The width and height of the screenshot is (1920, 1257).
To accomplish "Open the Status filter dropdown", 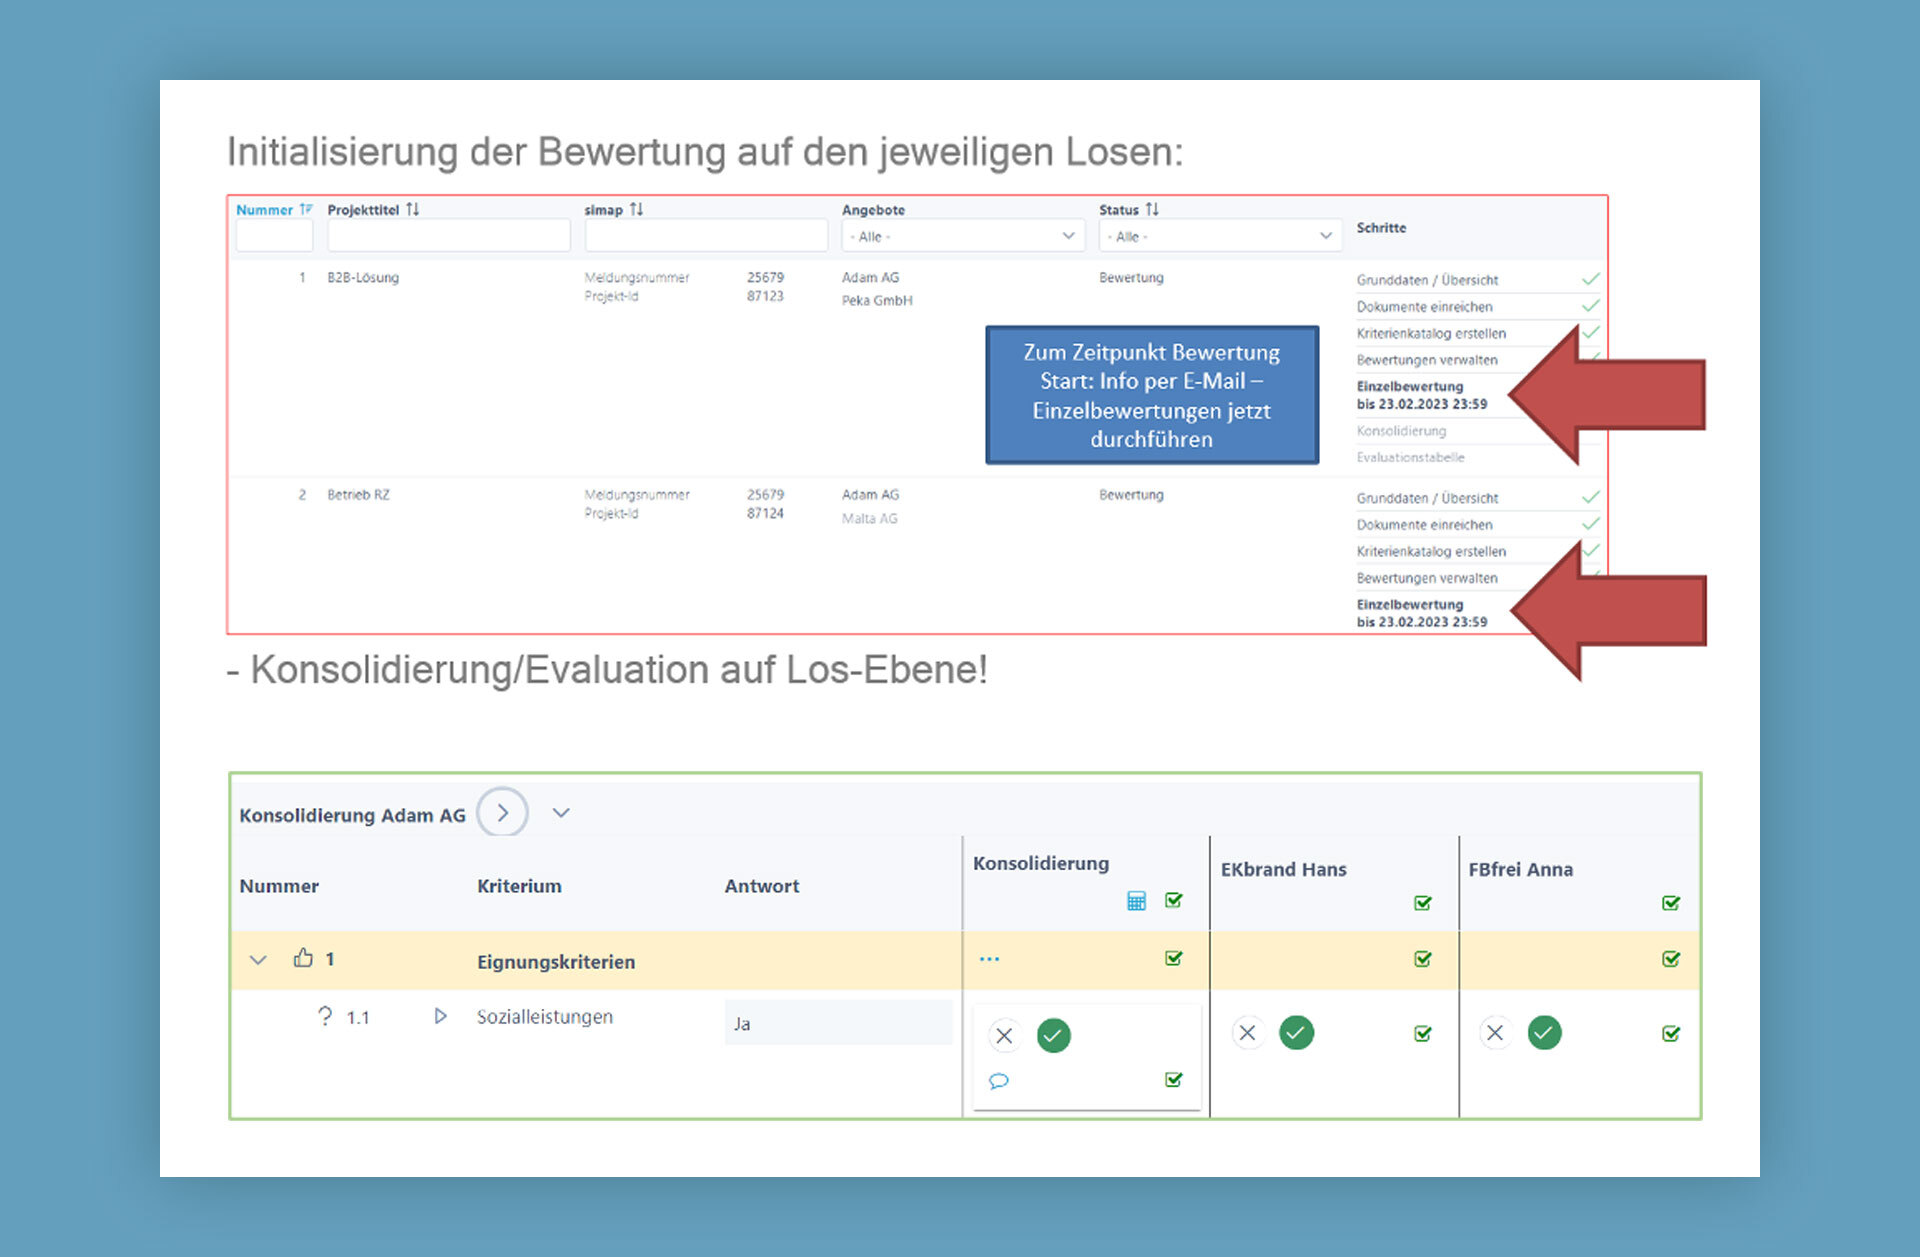I will (1220, 236).
